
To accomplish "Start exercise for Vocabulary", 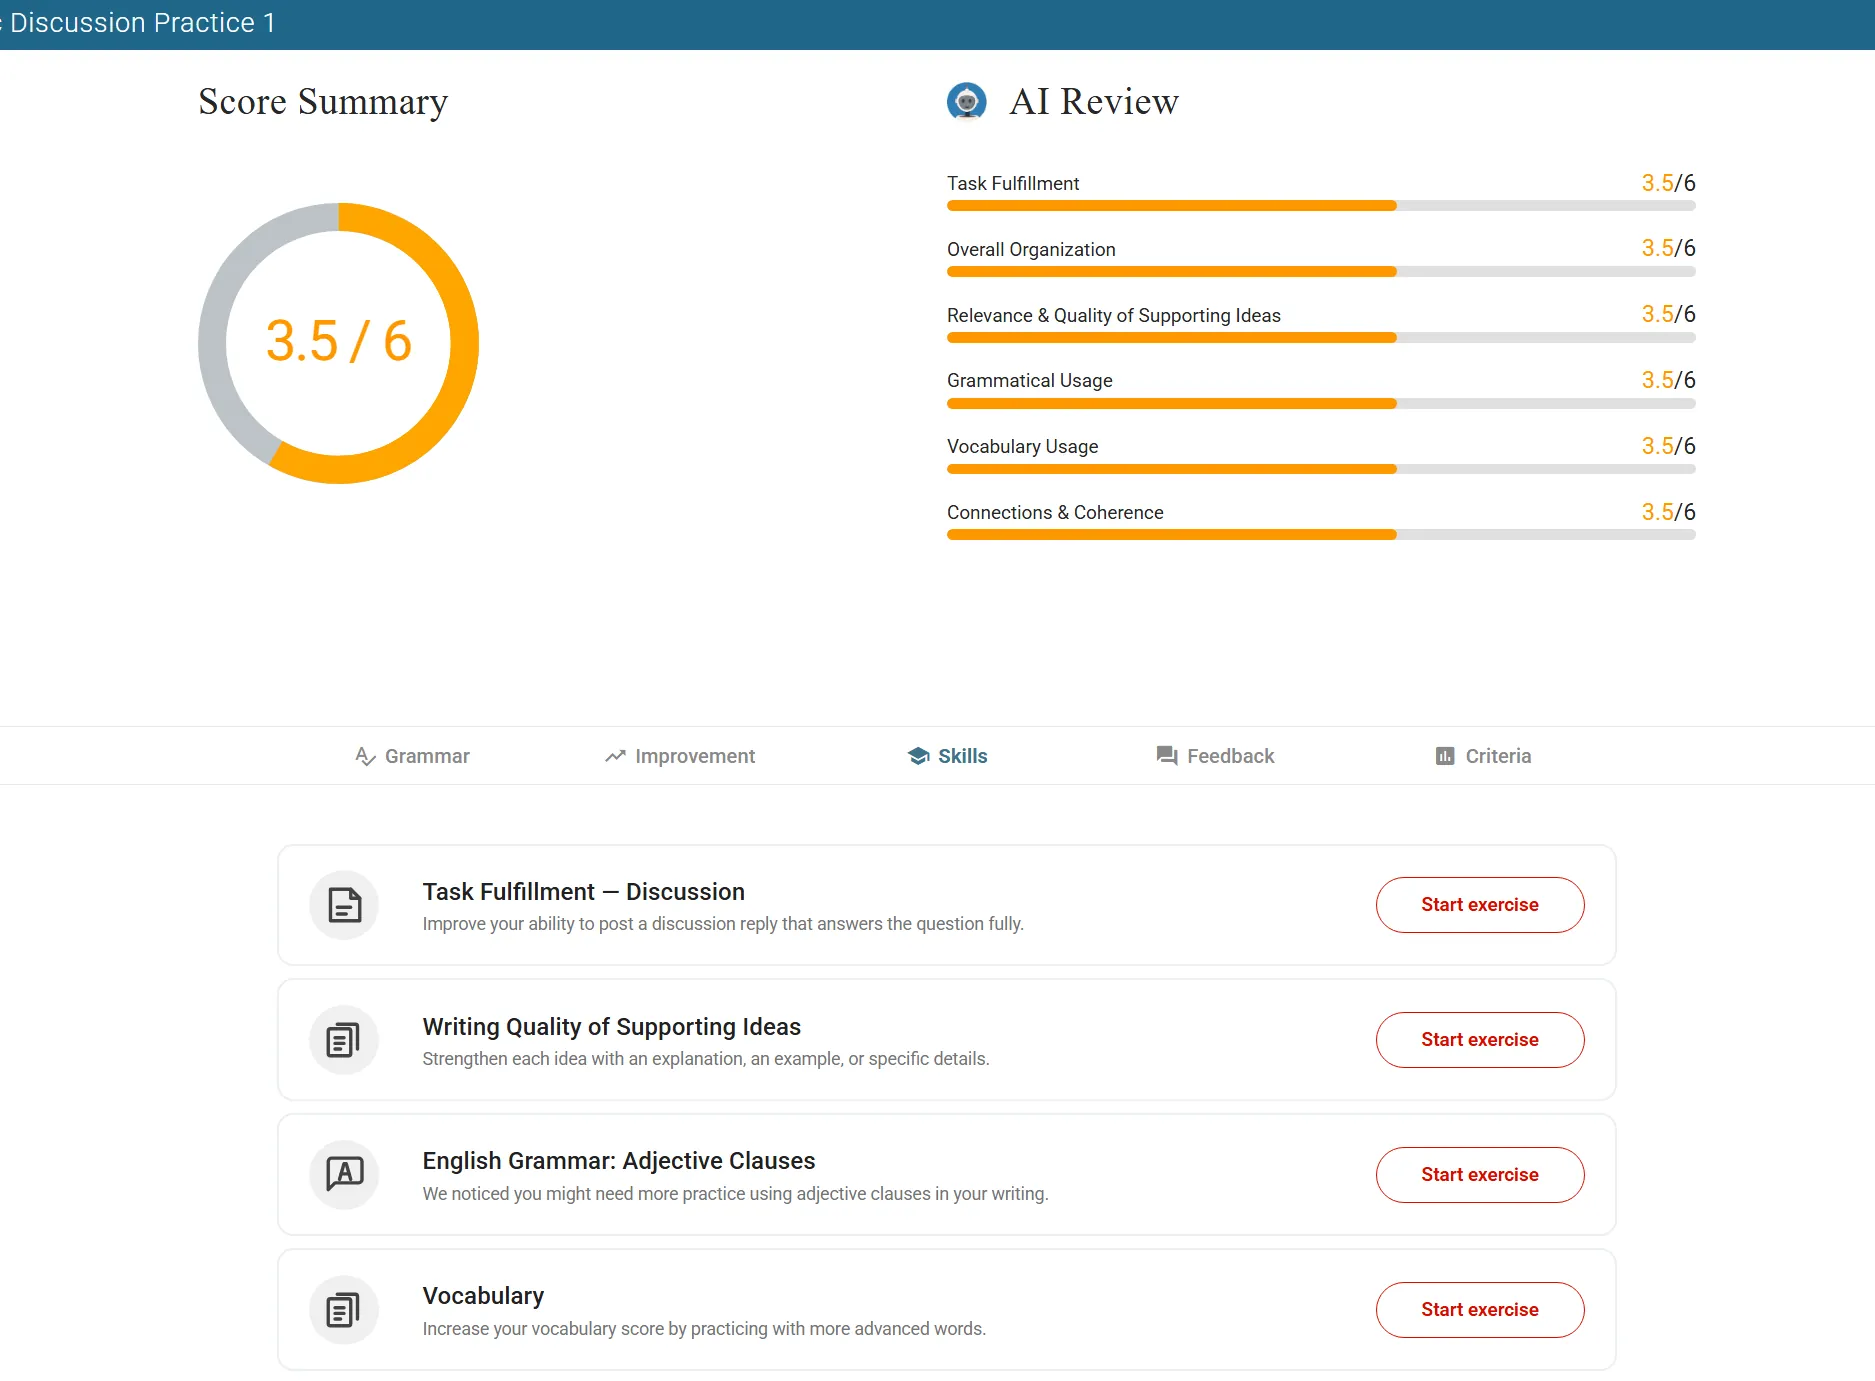I will tap(1480, 1310).
